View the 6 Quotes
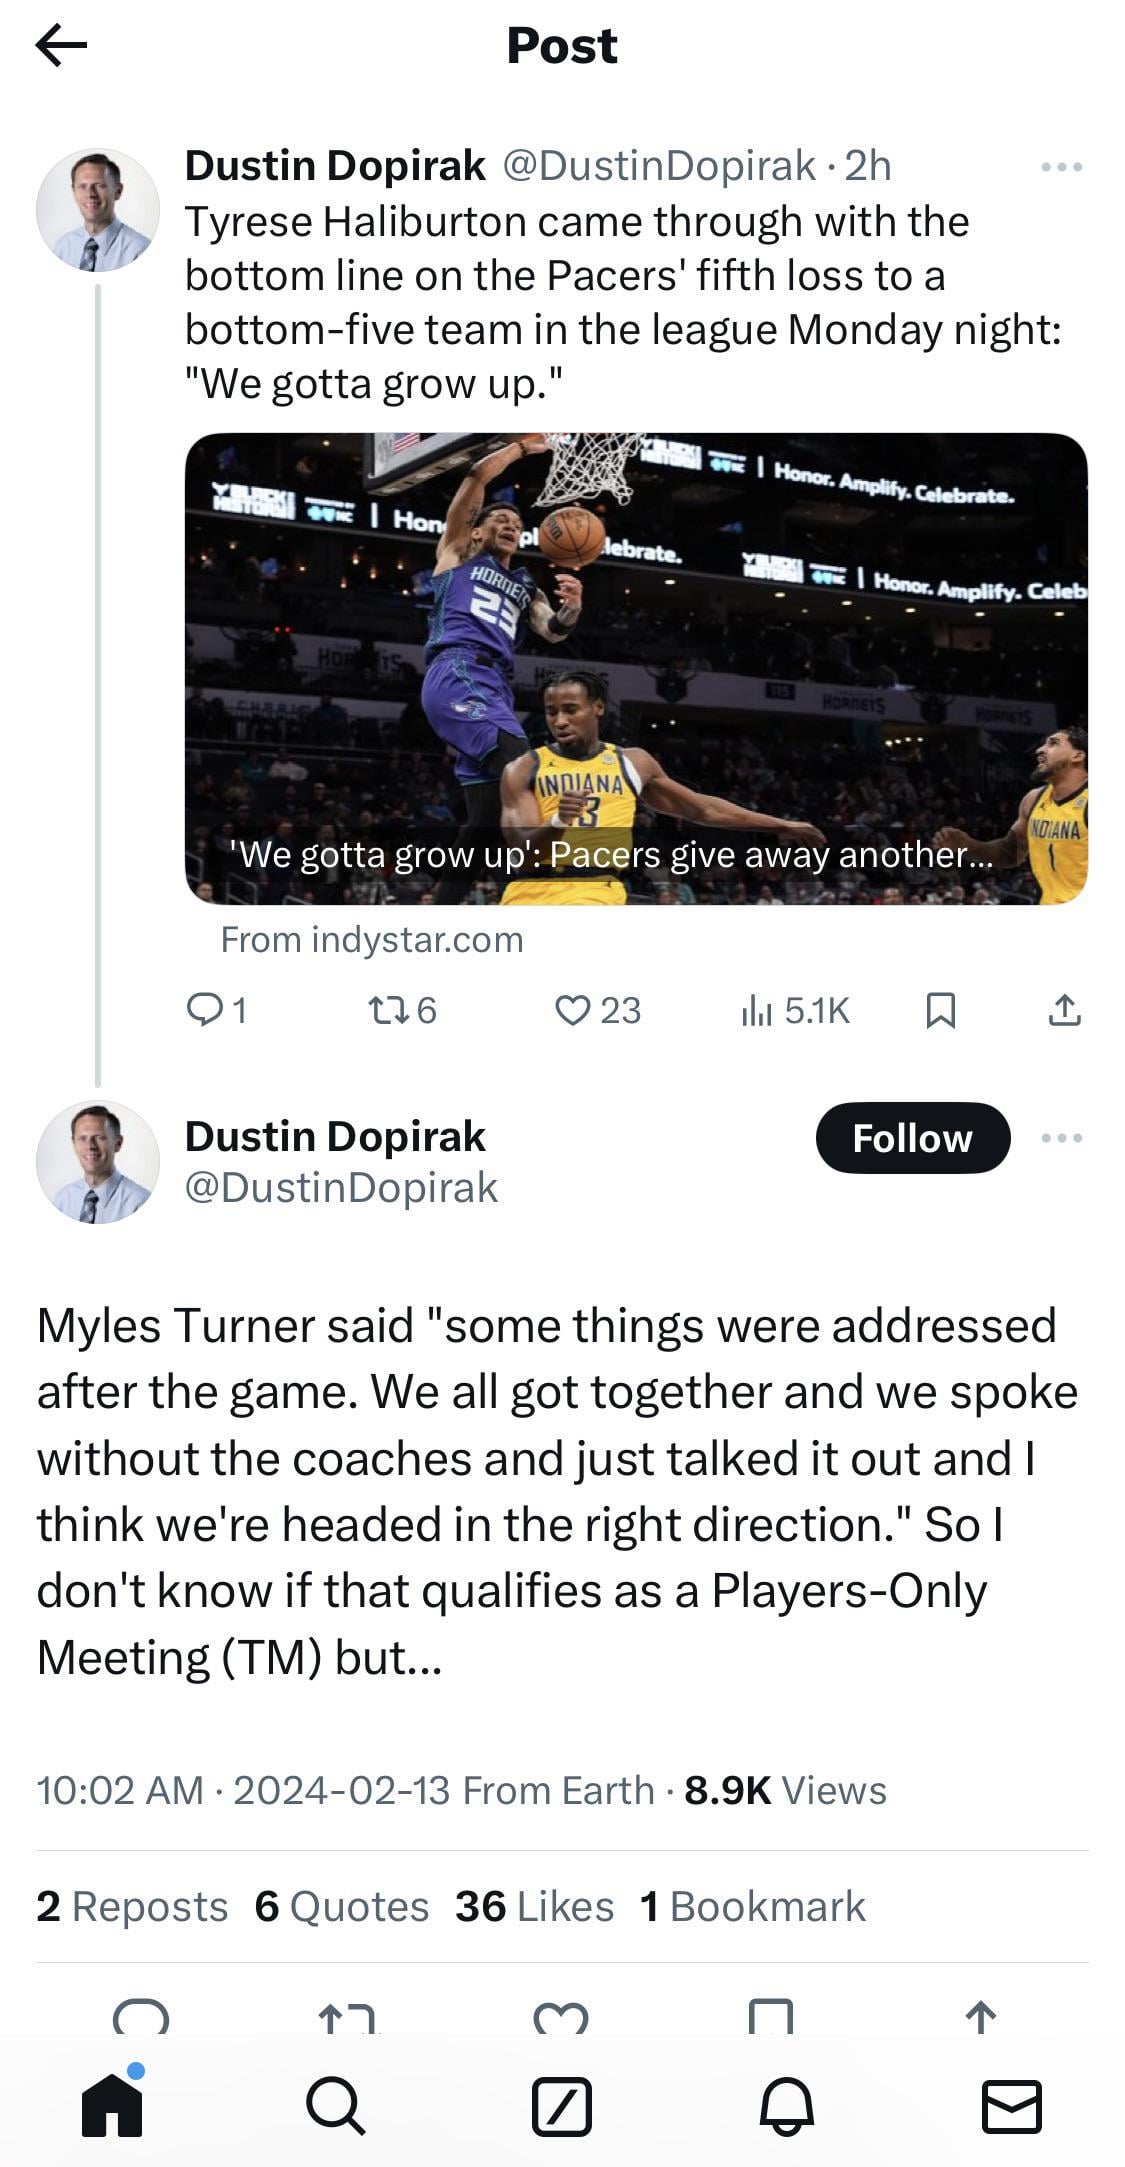The width and height of the screenshot is (1125, 2167). coord(341,1907)
